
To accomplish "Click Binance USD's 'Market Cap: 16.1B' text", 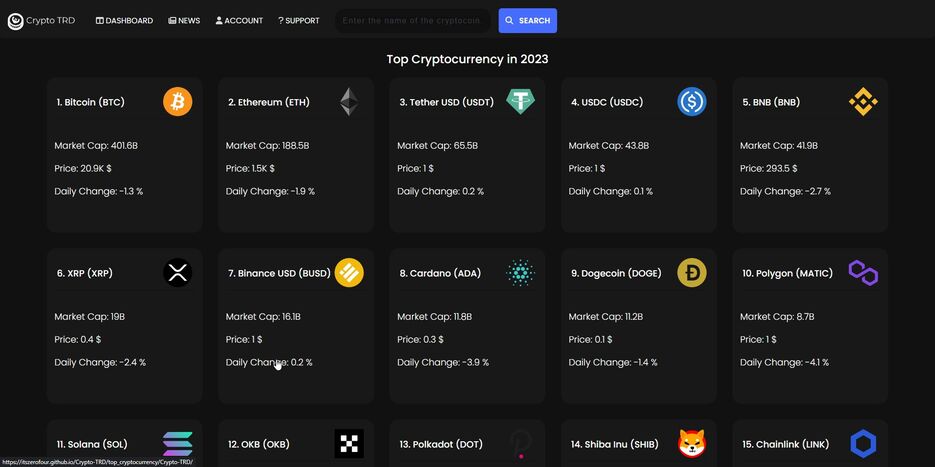I will (x=263, y=317).
